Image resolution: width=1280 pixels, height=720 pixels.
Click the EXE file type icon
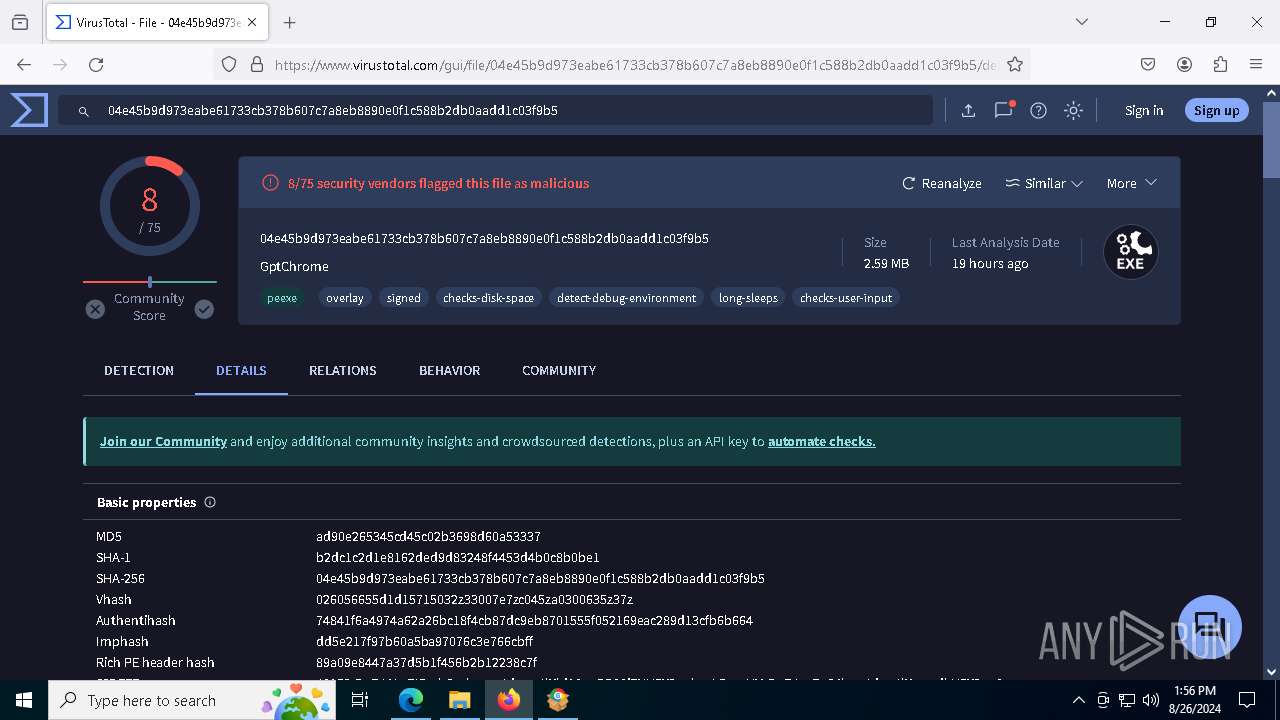coord(1130,252)
